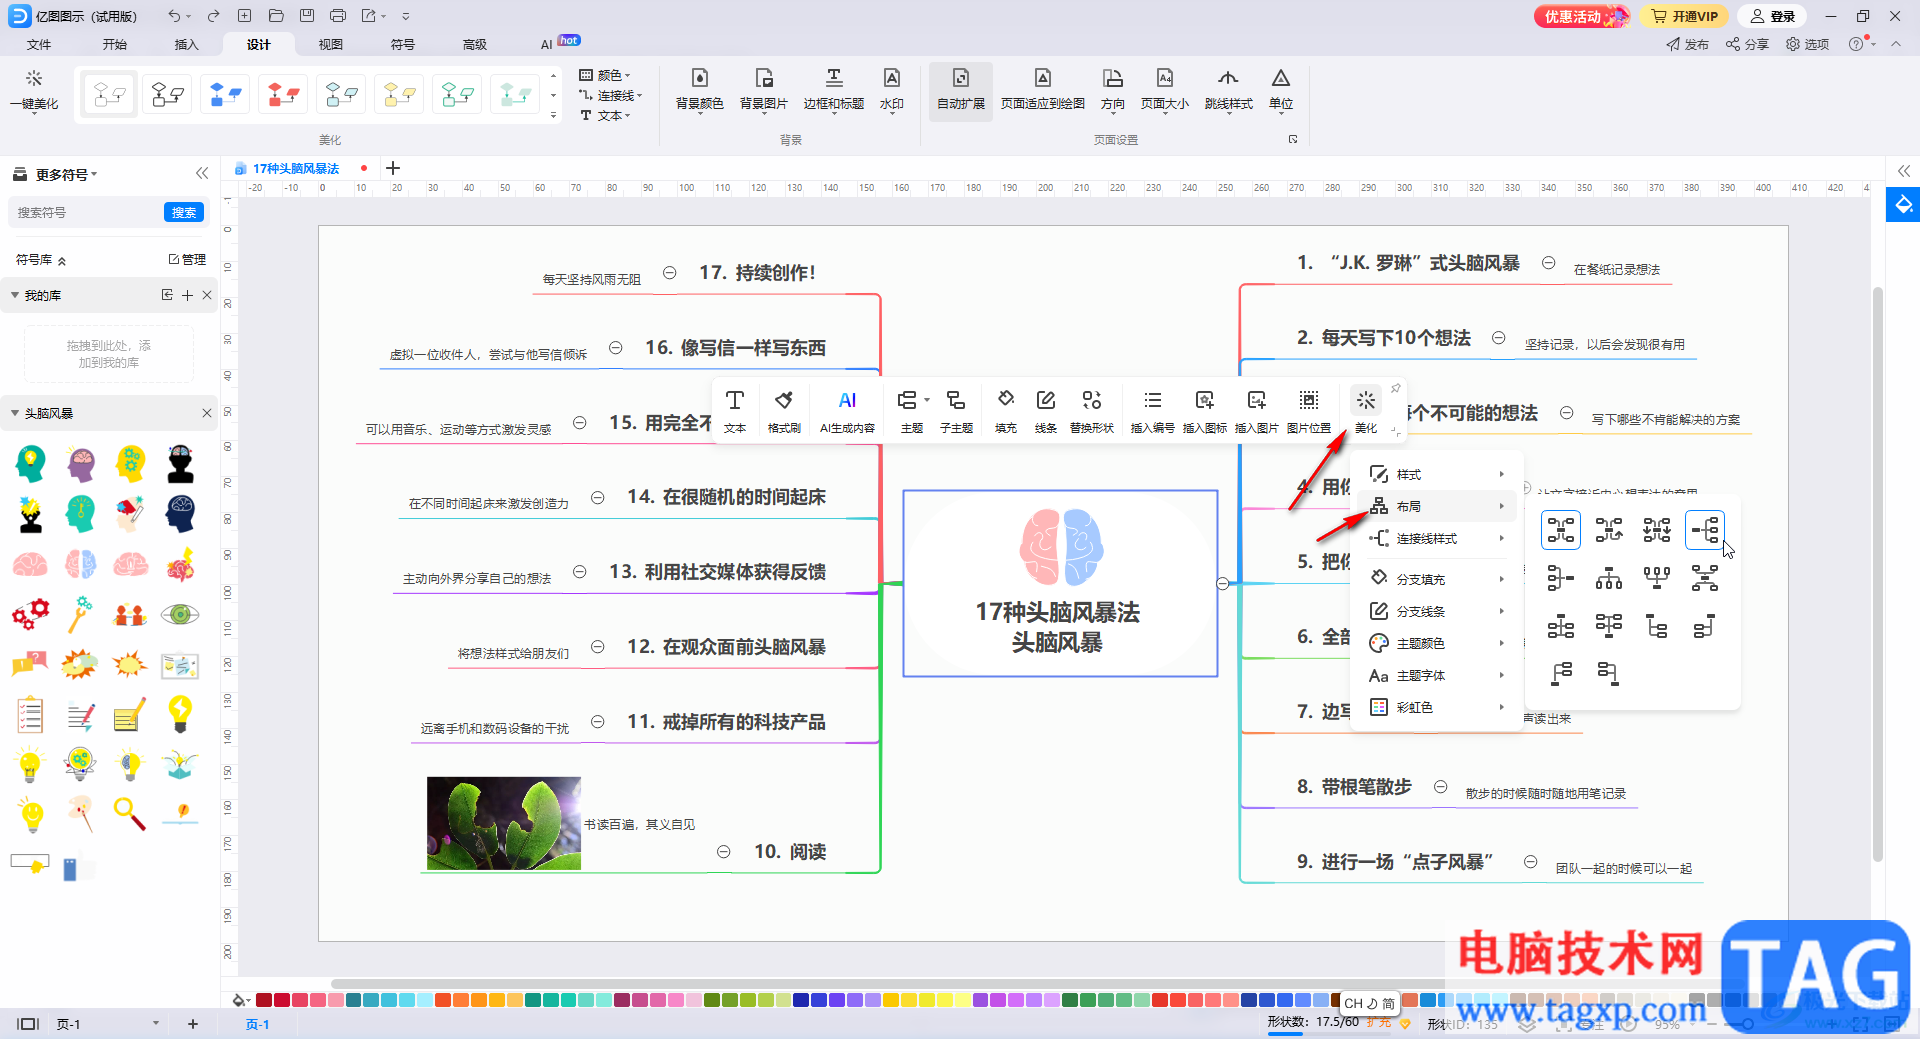Switch to the 开始 ribbon tab

click(x=115, y=44)
